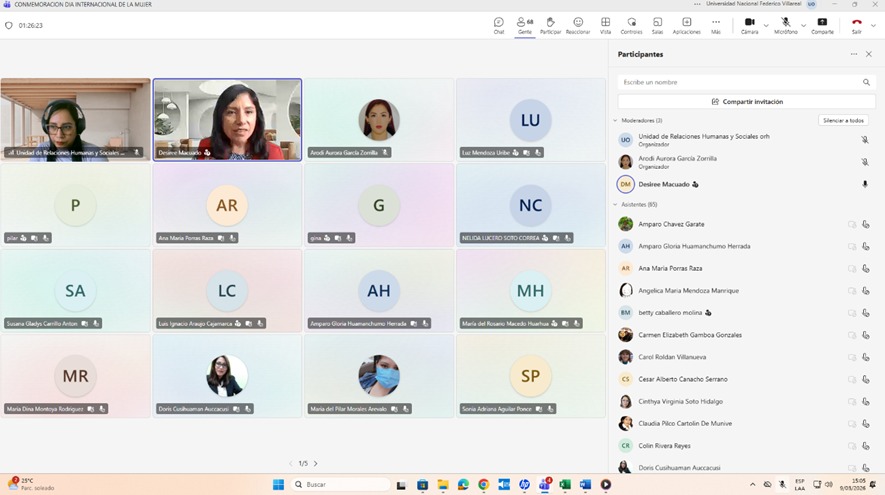
Task: Expand the Salir dropdown arrow
Action: 873,25
